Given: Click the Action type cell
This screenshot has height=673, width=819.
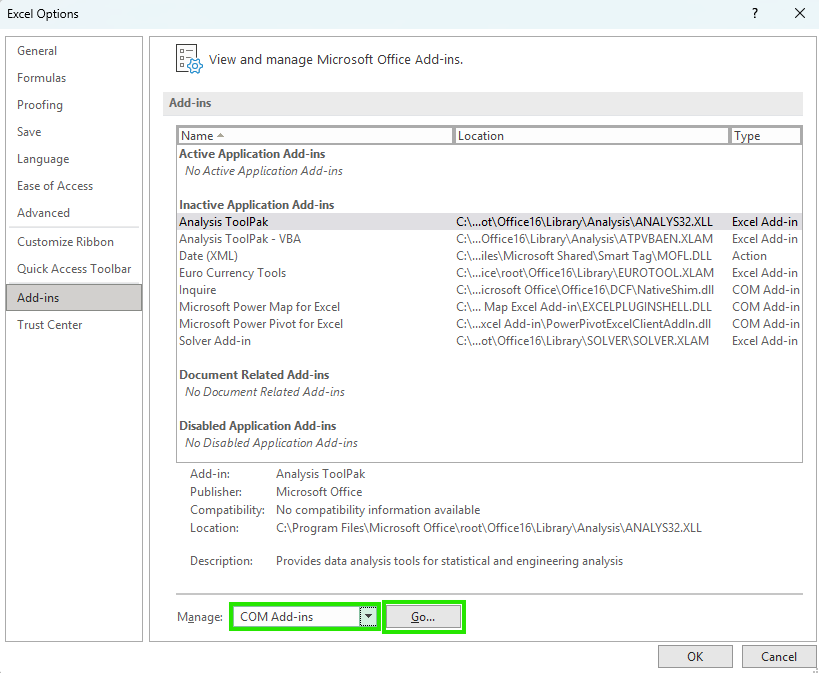Looking at the screenshot, I should pyautogui.click(x=749, y=256).
